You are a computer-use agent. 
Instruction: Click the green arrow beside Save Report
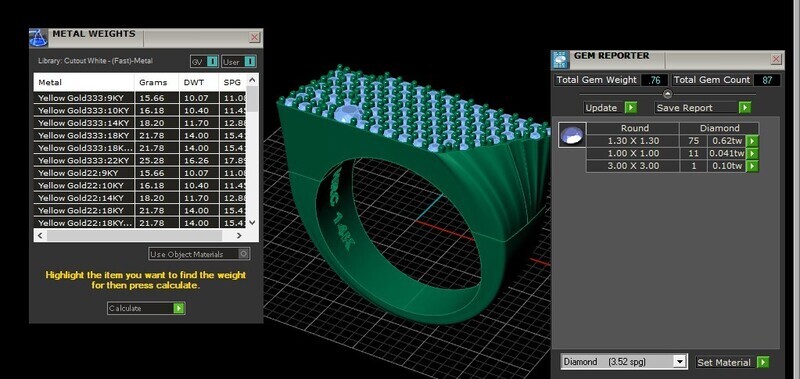point(745,108)
